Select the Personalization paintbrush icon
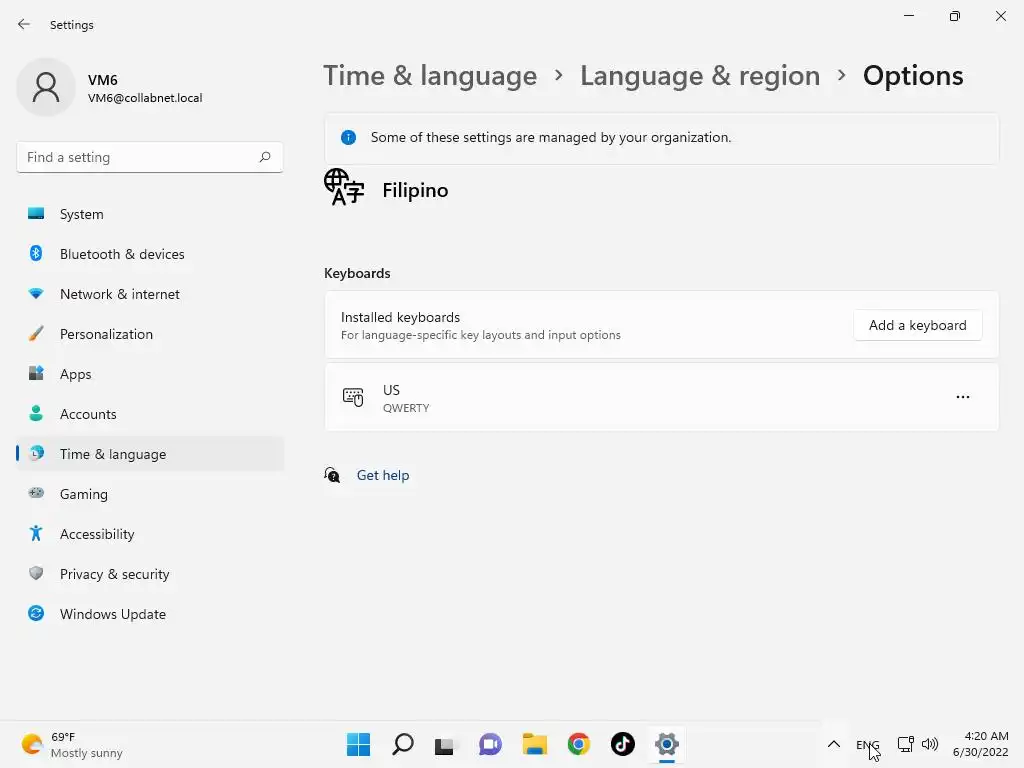The image size is (1024, 768). click(x=36, y=334)
